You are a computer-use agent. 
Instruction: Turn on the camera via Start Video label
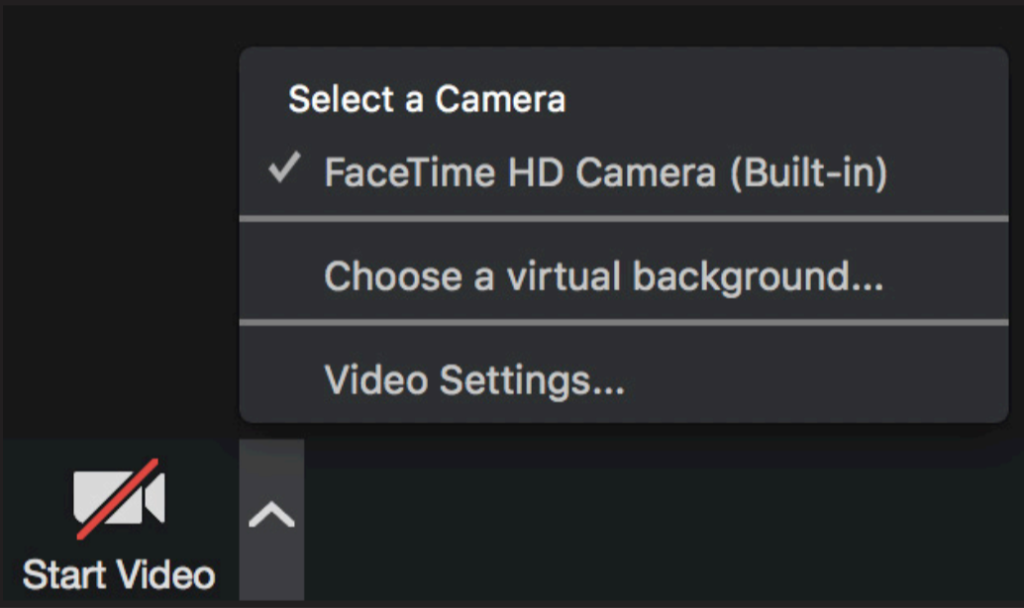click(119, 575)
